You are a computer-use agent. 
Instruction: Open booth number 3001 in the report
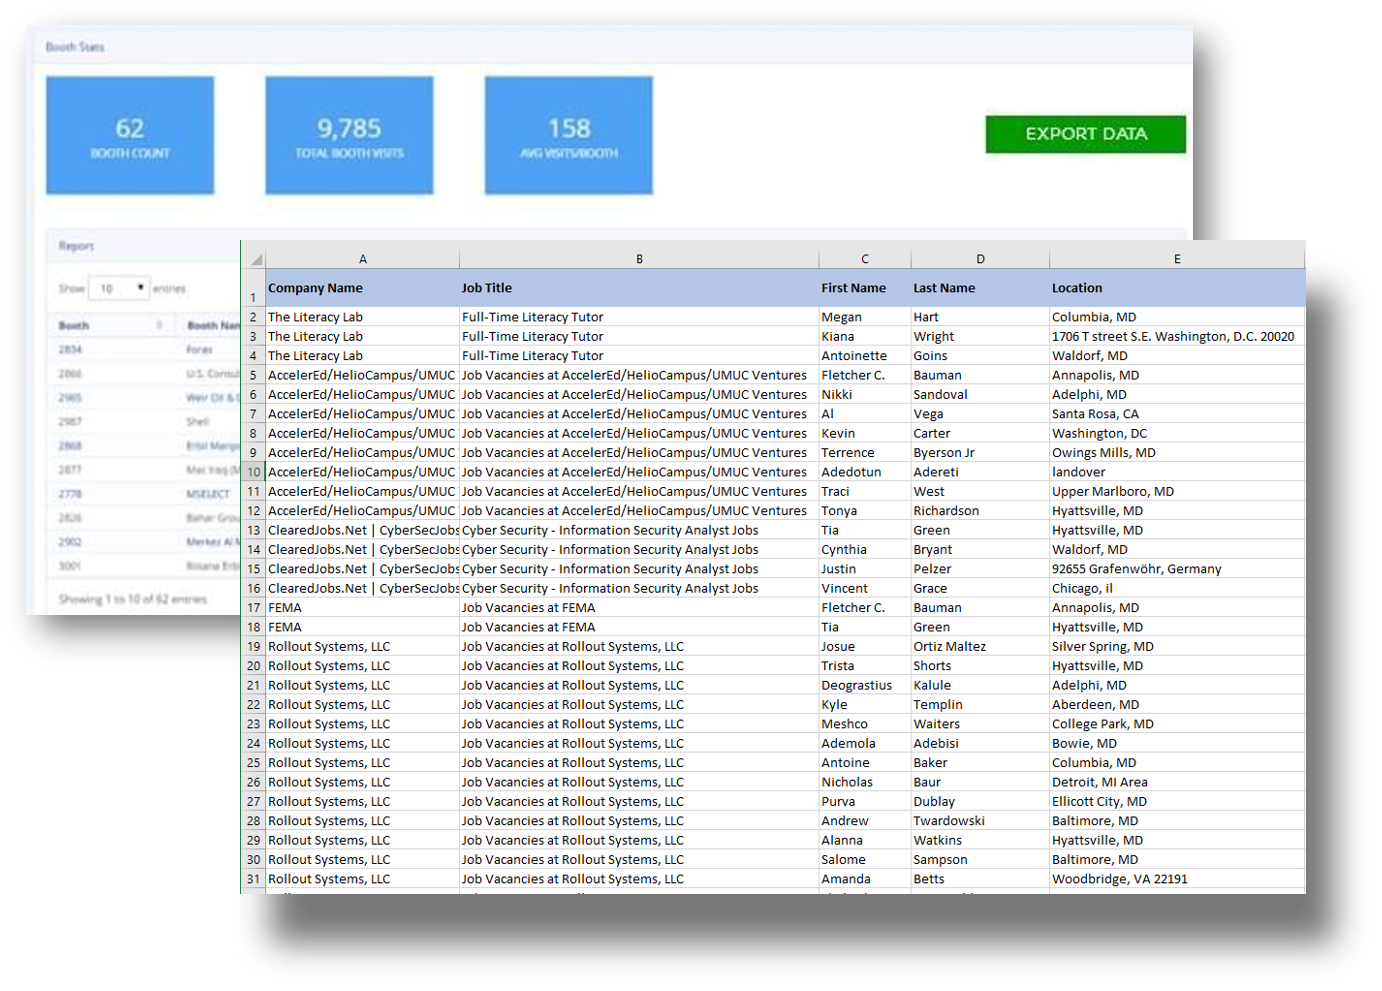coord(70,565)
